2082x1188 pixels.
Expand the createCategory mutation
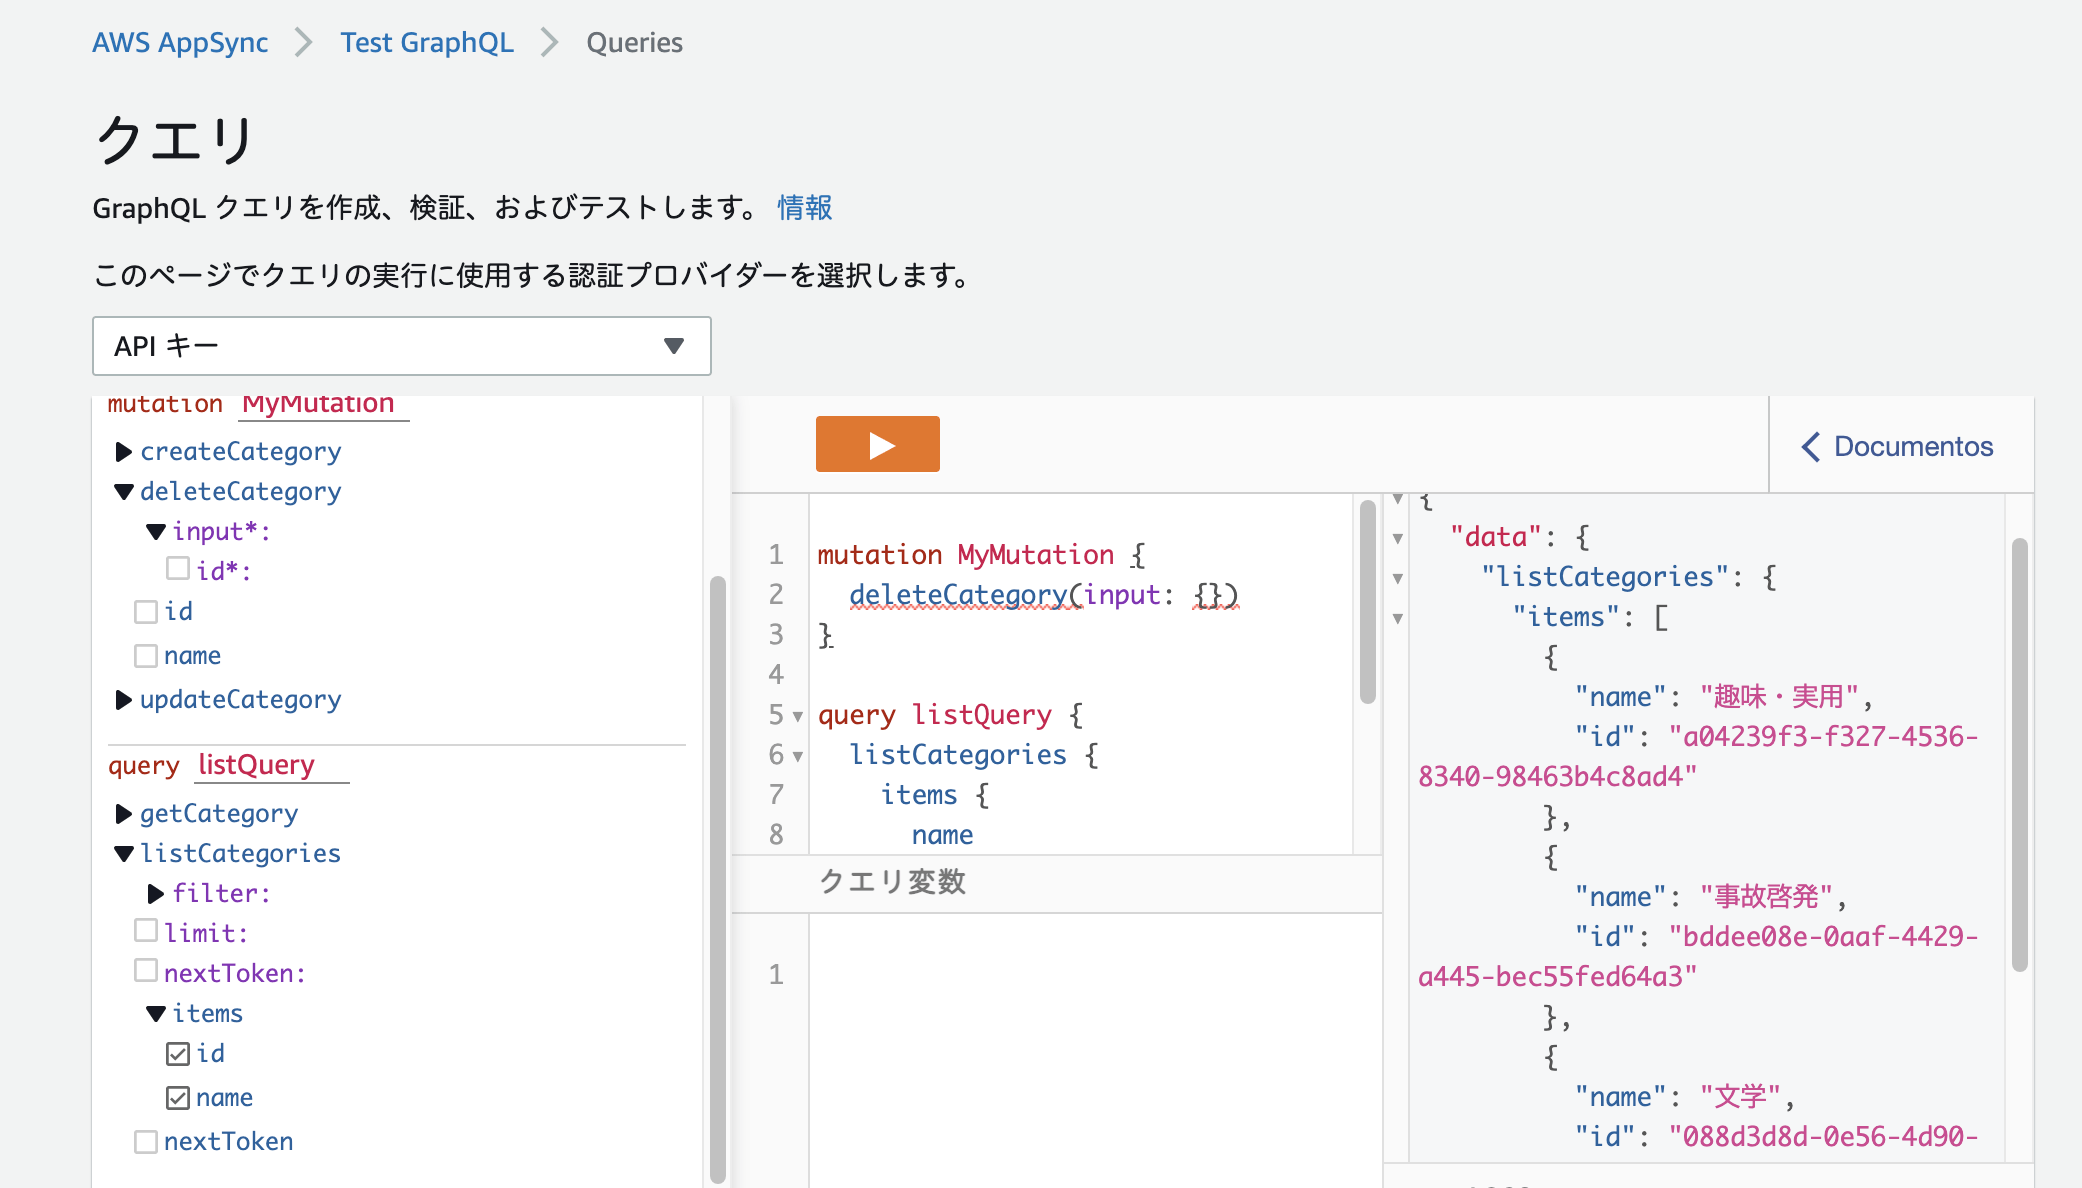point(124,452)
